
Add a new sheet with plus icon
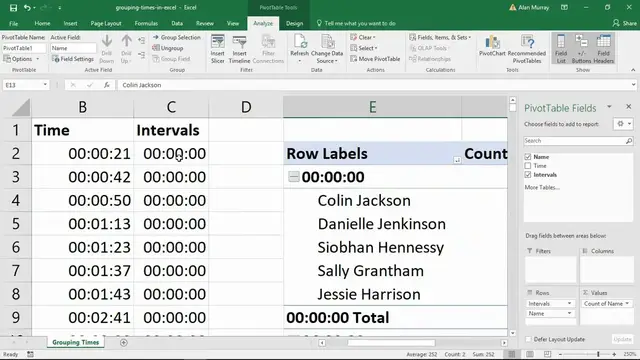tap(124, 343)
